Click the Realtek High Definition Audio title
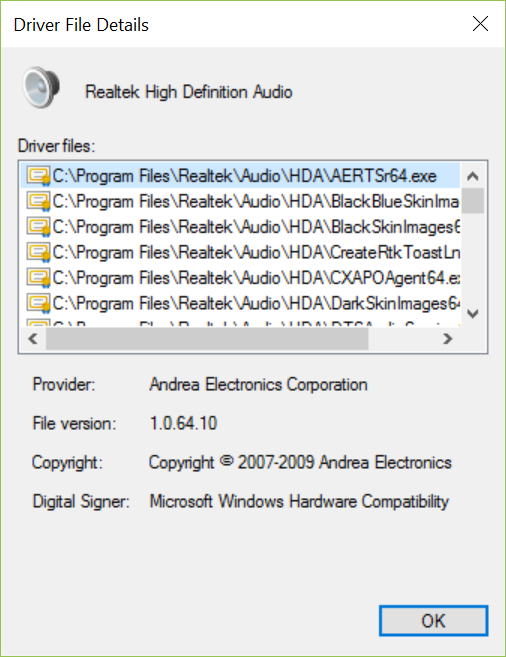Viewport: 506px width, 657px height. (x=188, y=92)
